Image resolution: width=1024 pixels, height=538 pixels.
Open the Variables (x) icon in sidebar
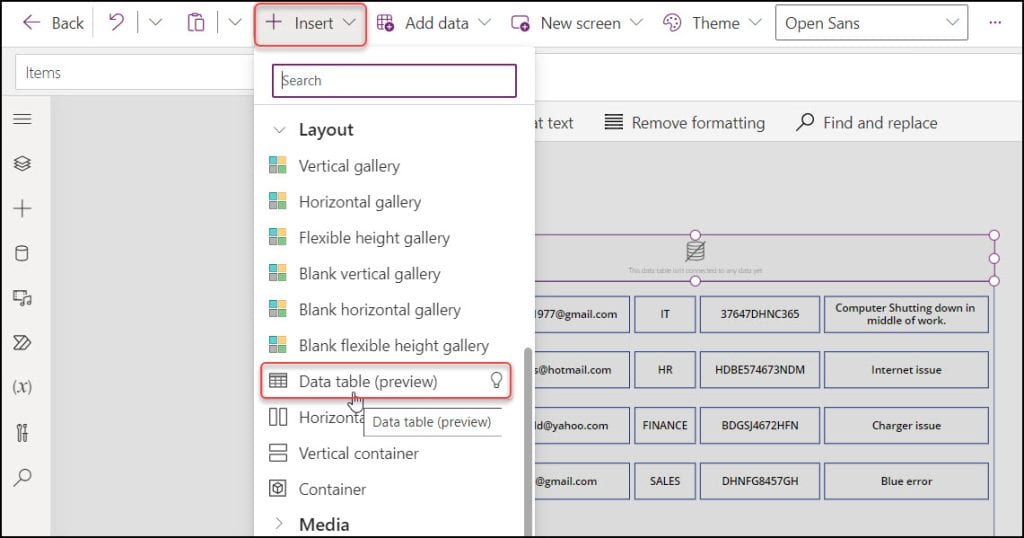22,387
